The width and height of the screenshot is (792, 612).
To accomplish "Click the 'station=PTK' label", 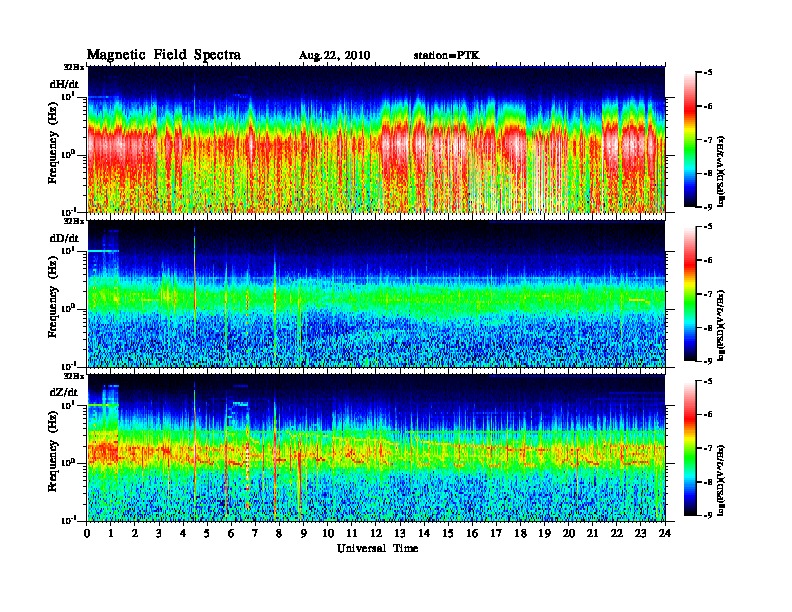I will coord(446,55).
